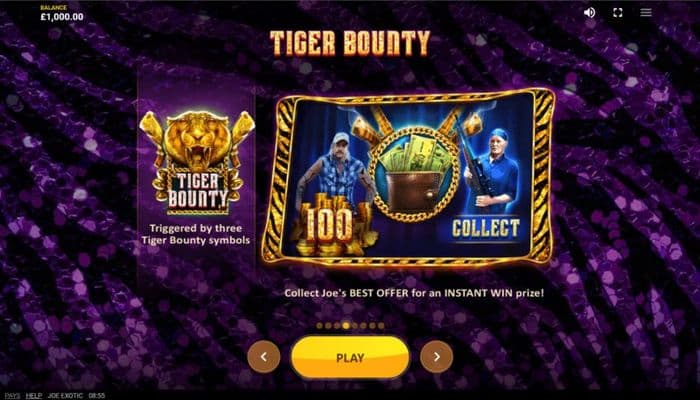Image resolution: width=700 pixels, height=400 pixels.
Task: Open the PAYS paytable link
Action: tap(12, 396)
